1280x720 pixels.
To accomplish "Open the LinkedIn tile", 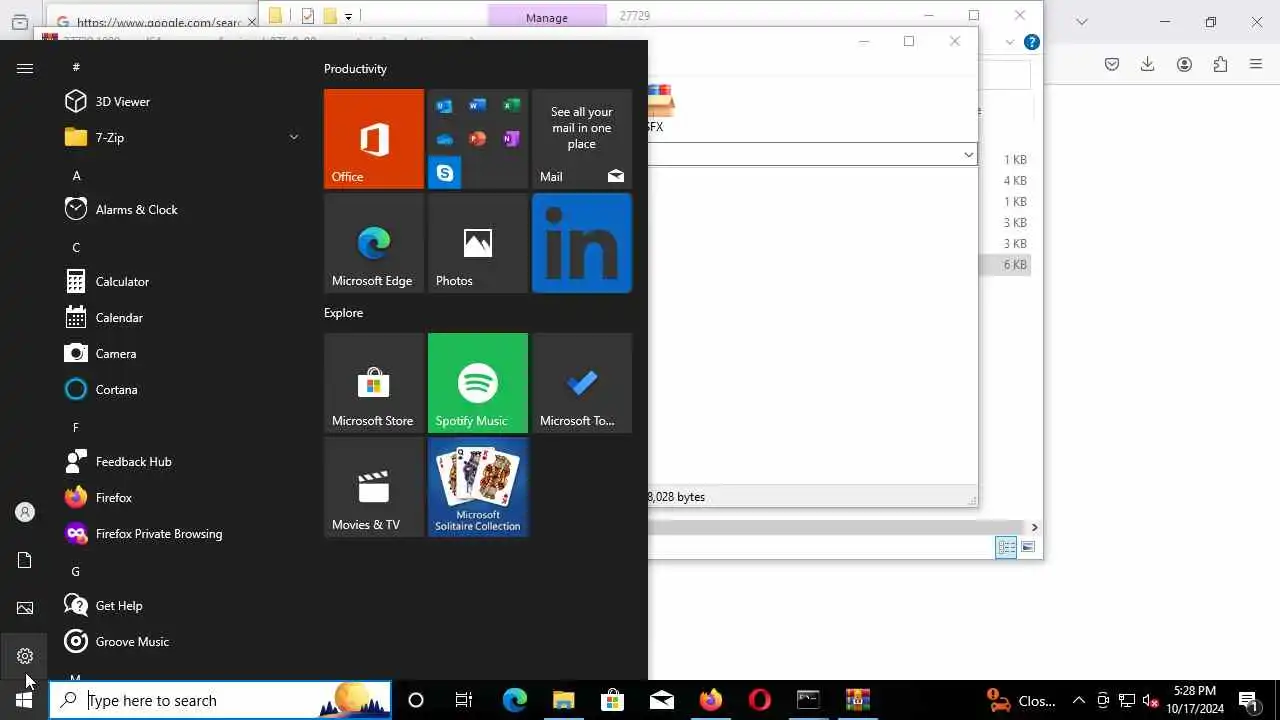I will [x=582, y=243].
